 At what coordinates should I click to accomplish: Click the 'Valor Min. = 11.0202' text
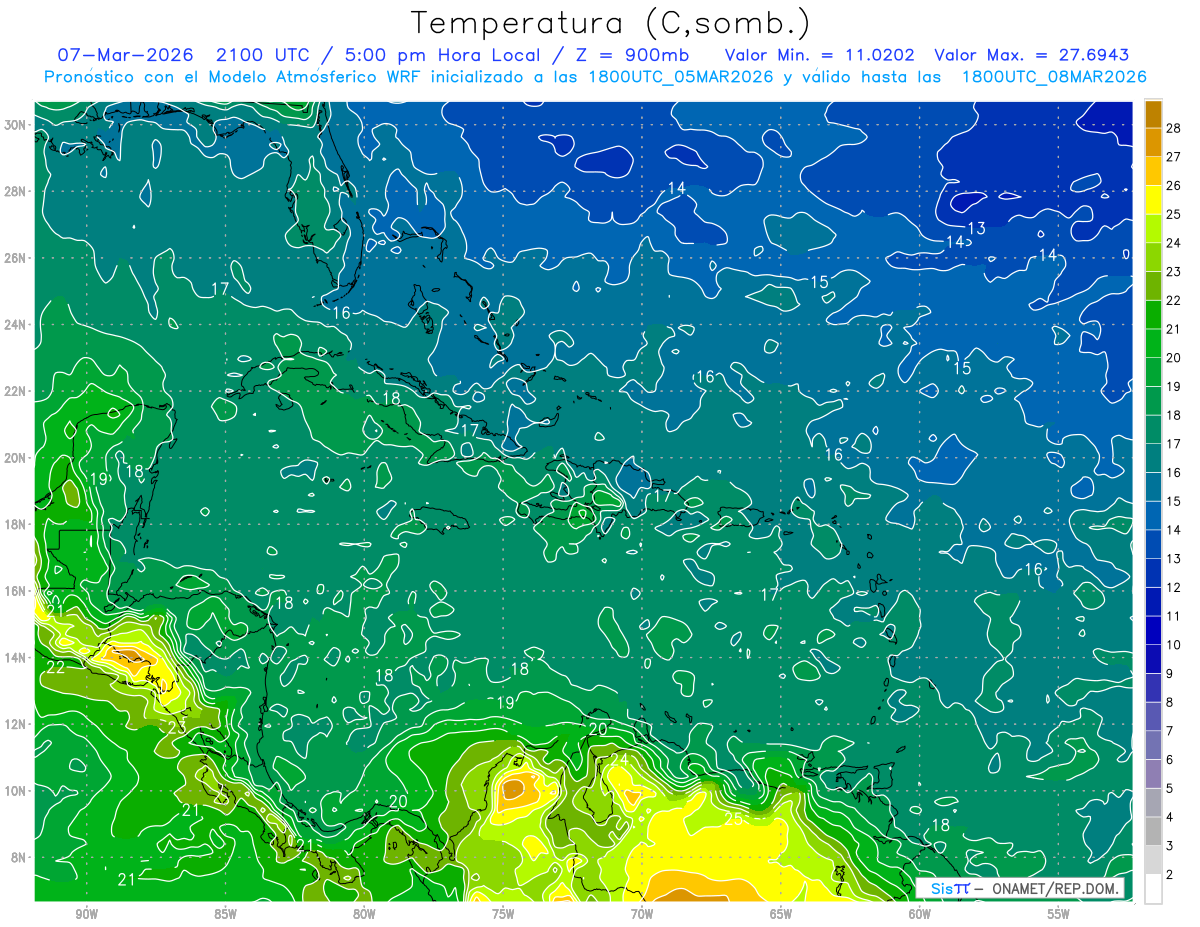pyautogui.click(x=821, y=55)
